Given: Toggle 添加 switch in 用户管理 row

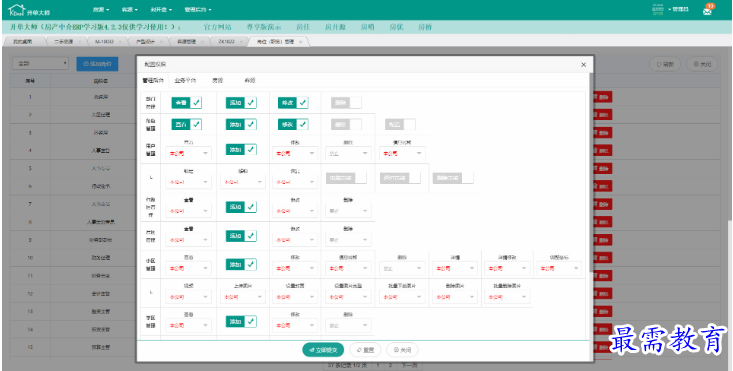Looking at the screenshot, I should (x=241, y=150).
